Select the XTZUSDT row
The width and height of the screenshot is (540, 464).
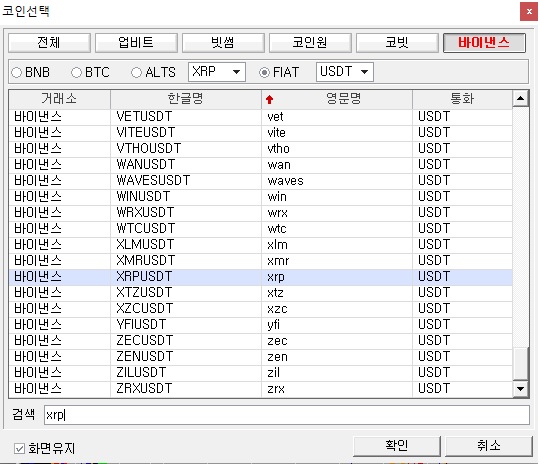[x=261, y=293]
